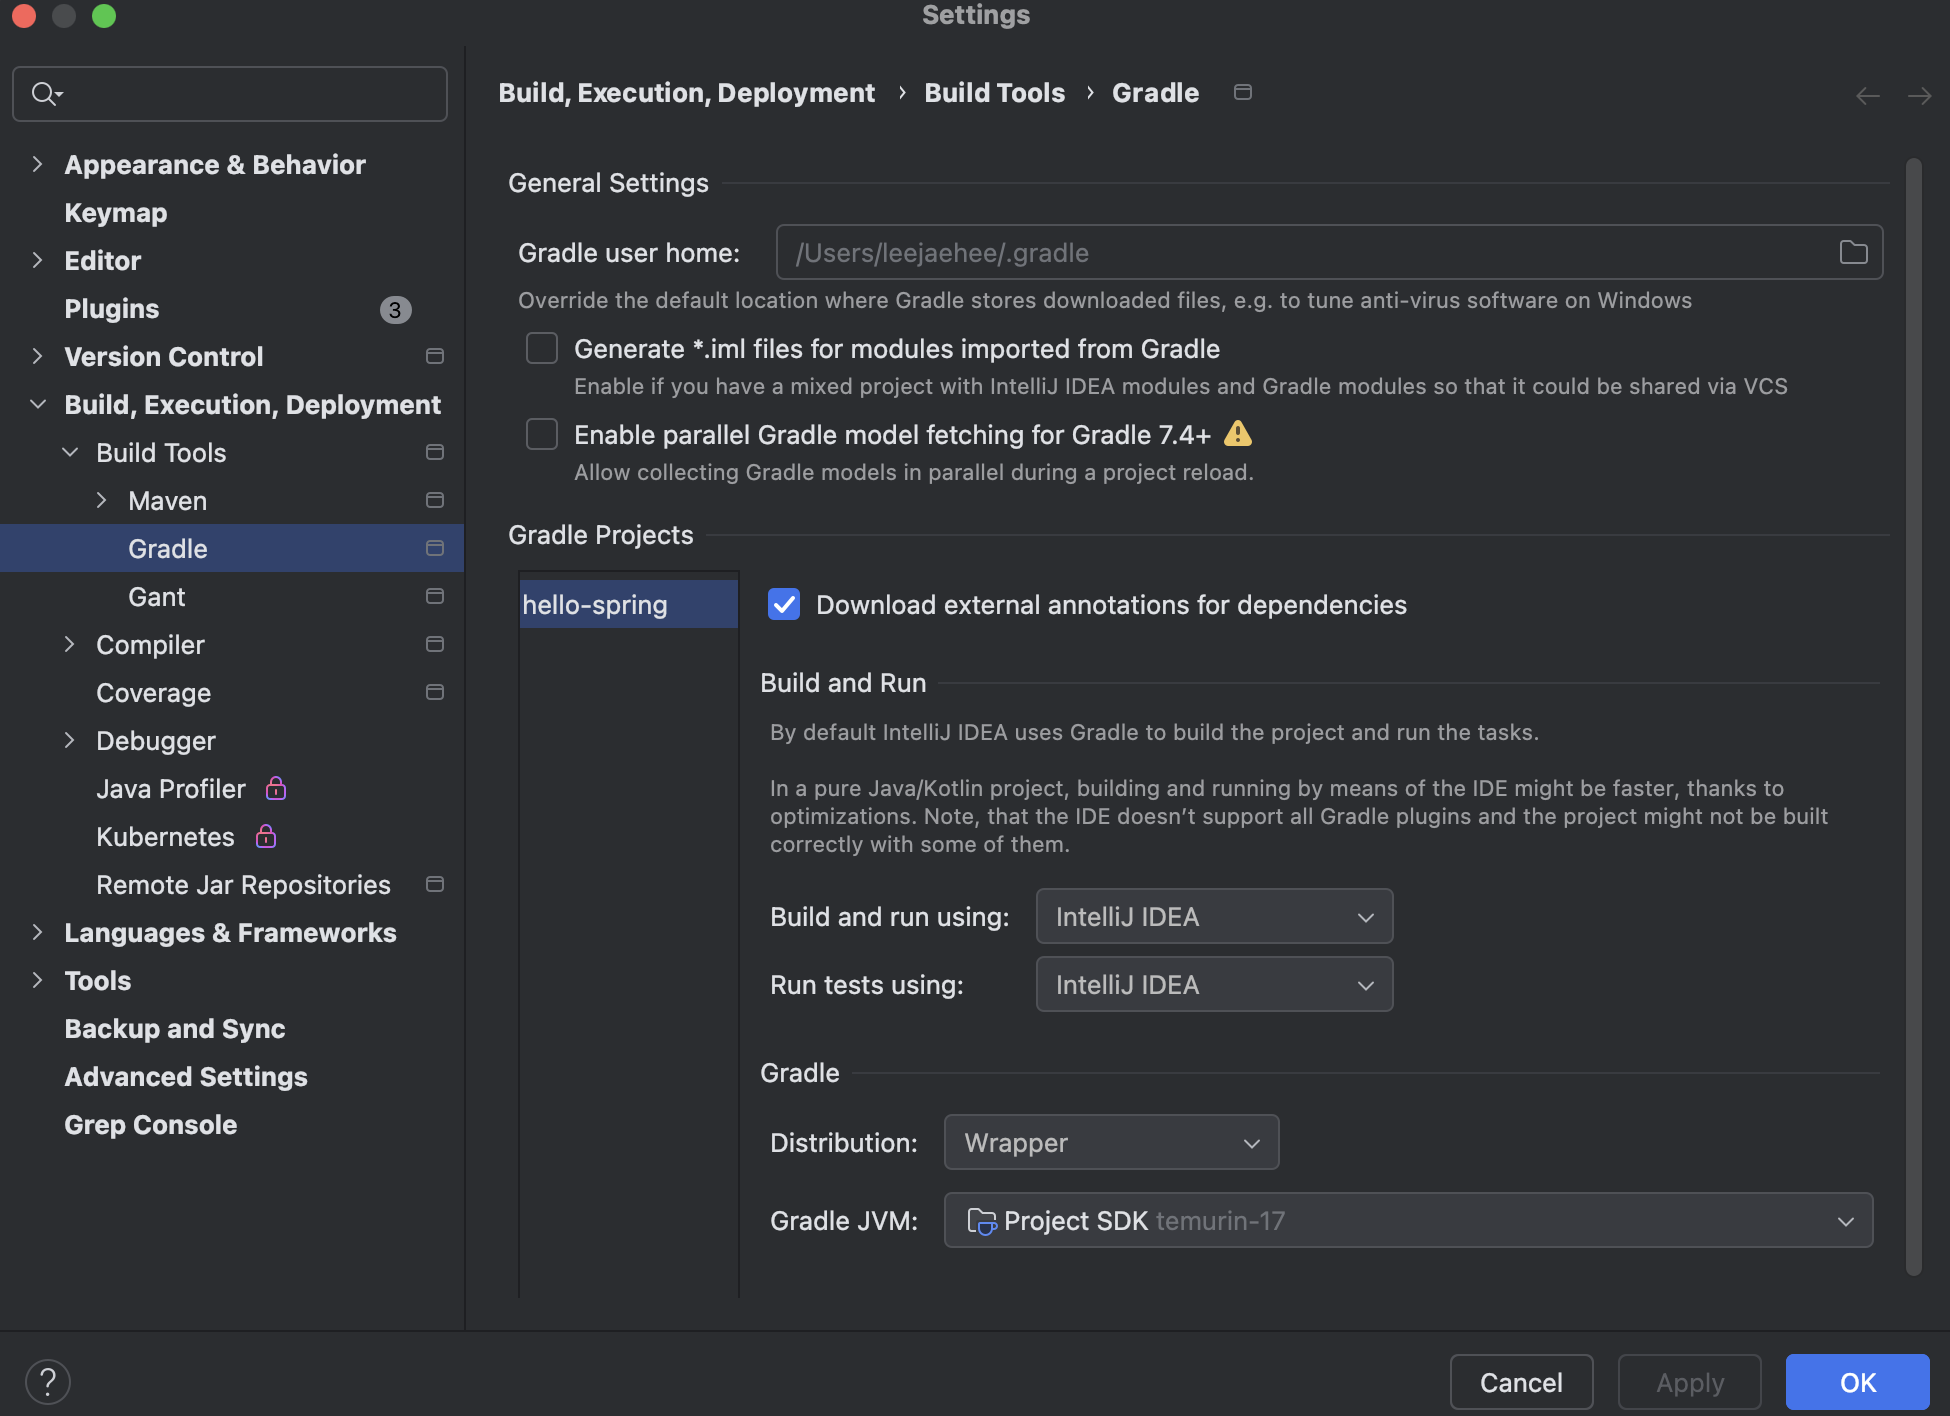Screen dimensions: 1950x1416
Task: Click the vertical scrollbar of settings panel
Action: coord(1914,716)
